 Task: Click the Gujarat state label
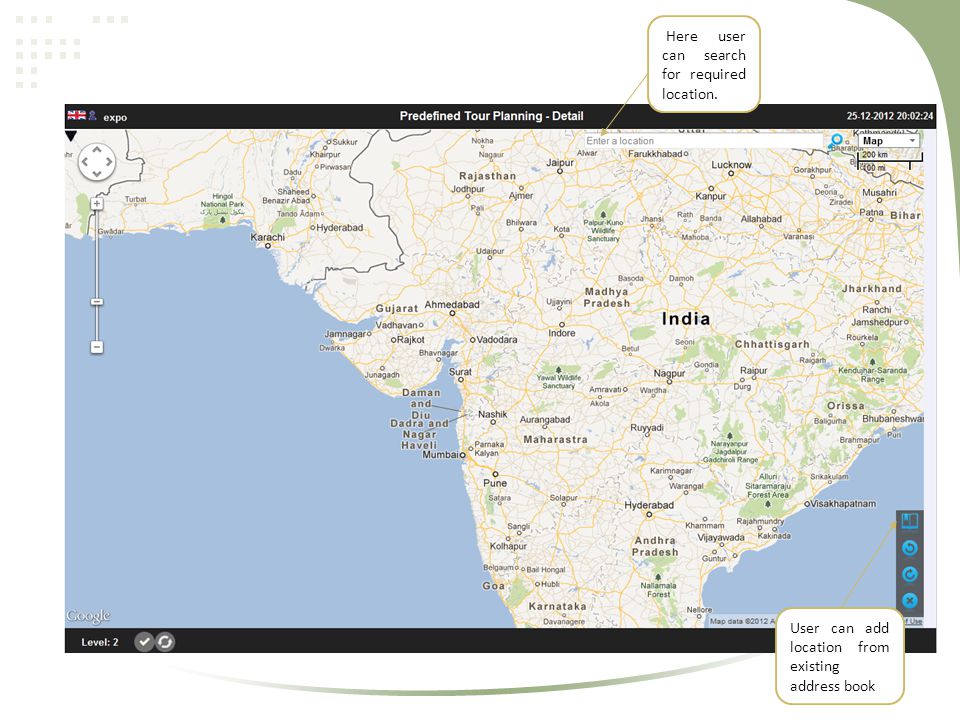397,308
